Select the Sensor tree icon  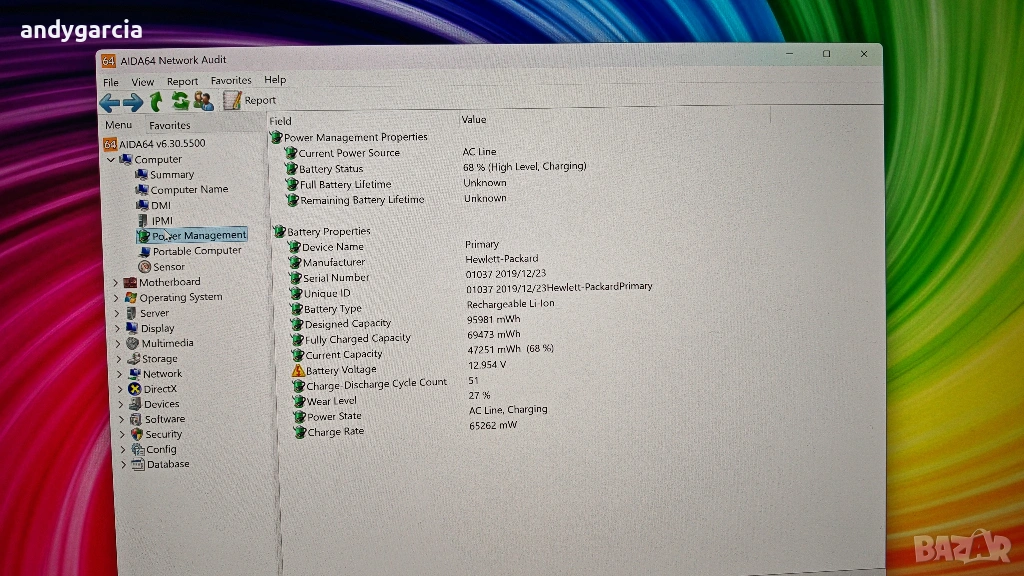(x=145, y=267)
